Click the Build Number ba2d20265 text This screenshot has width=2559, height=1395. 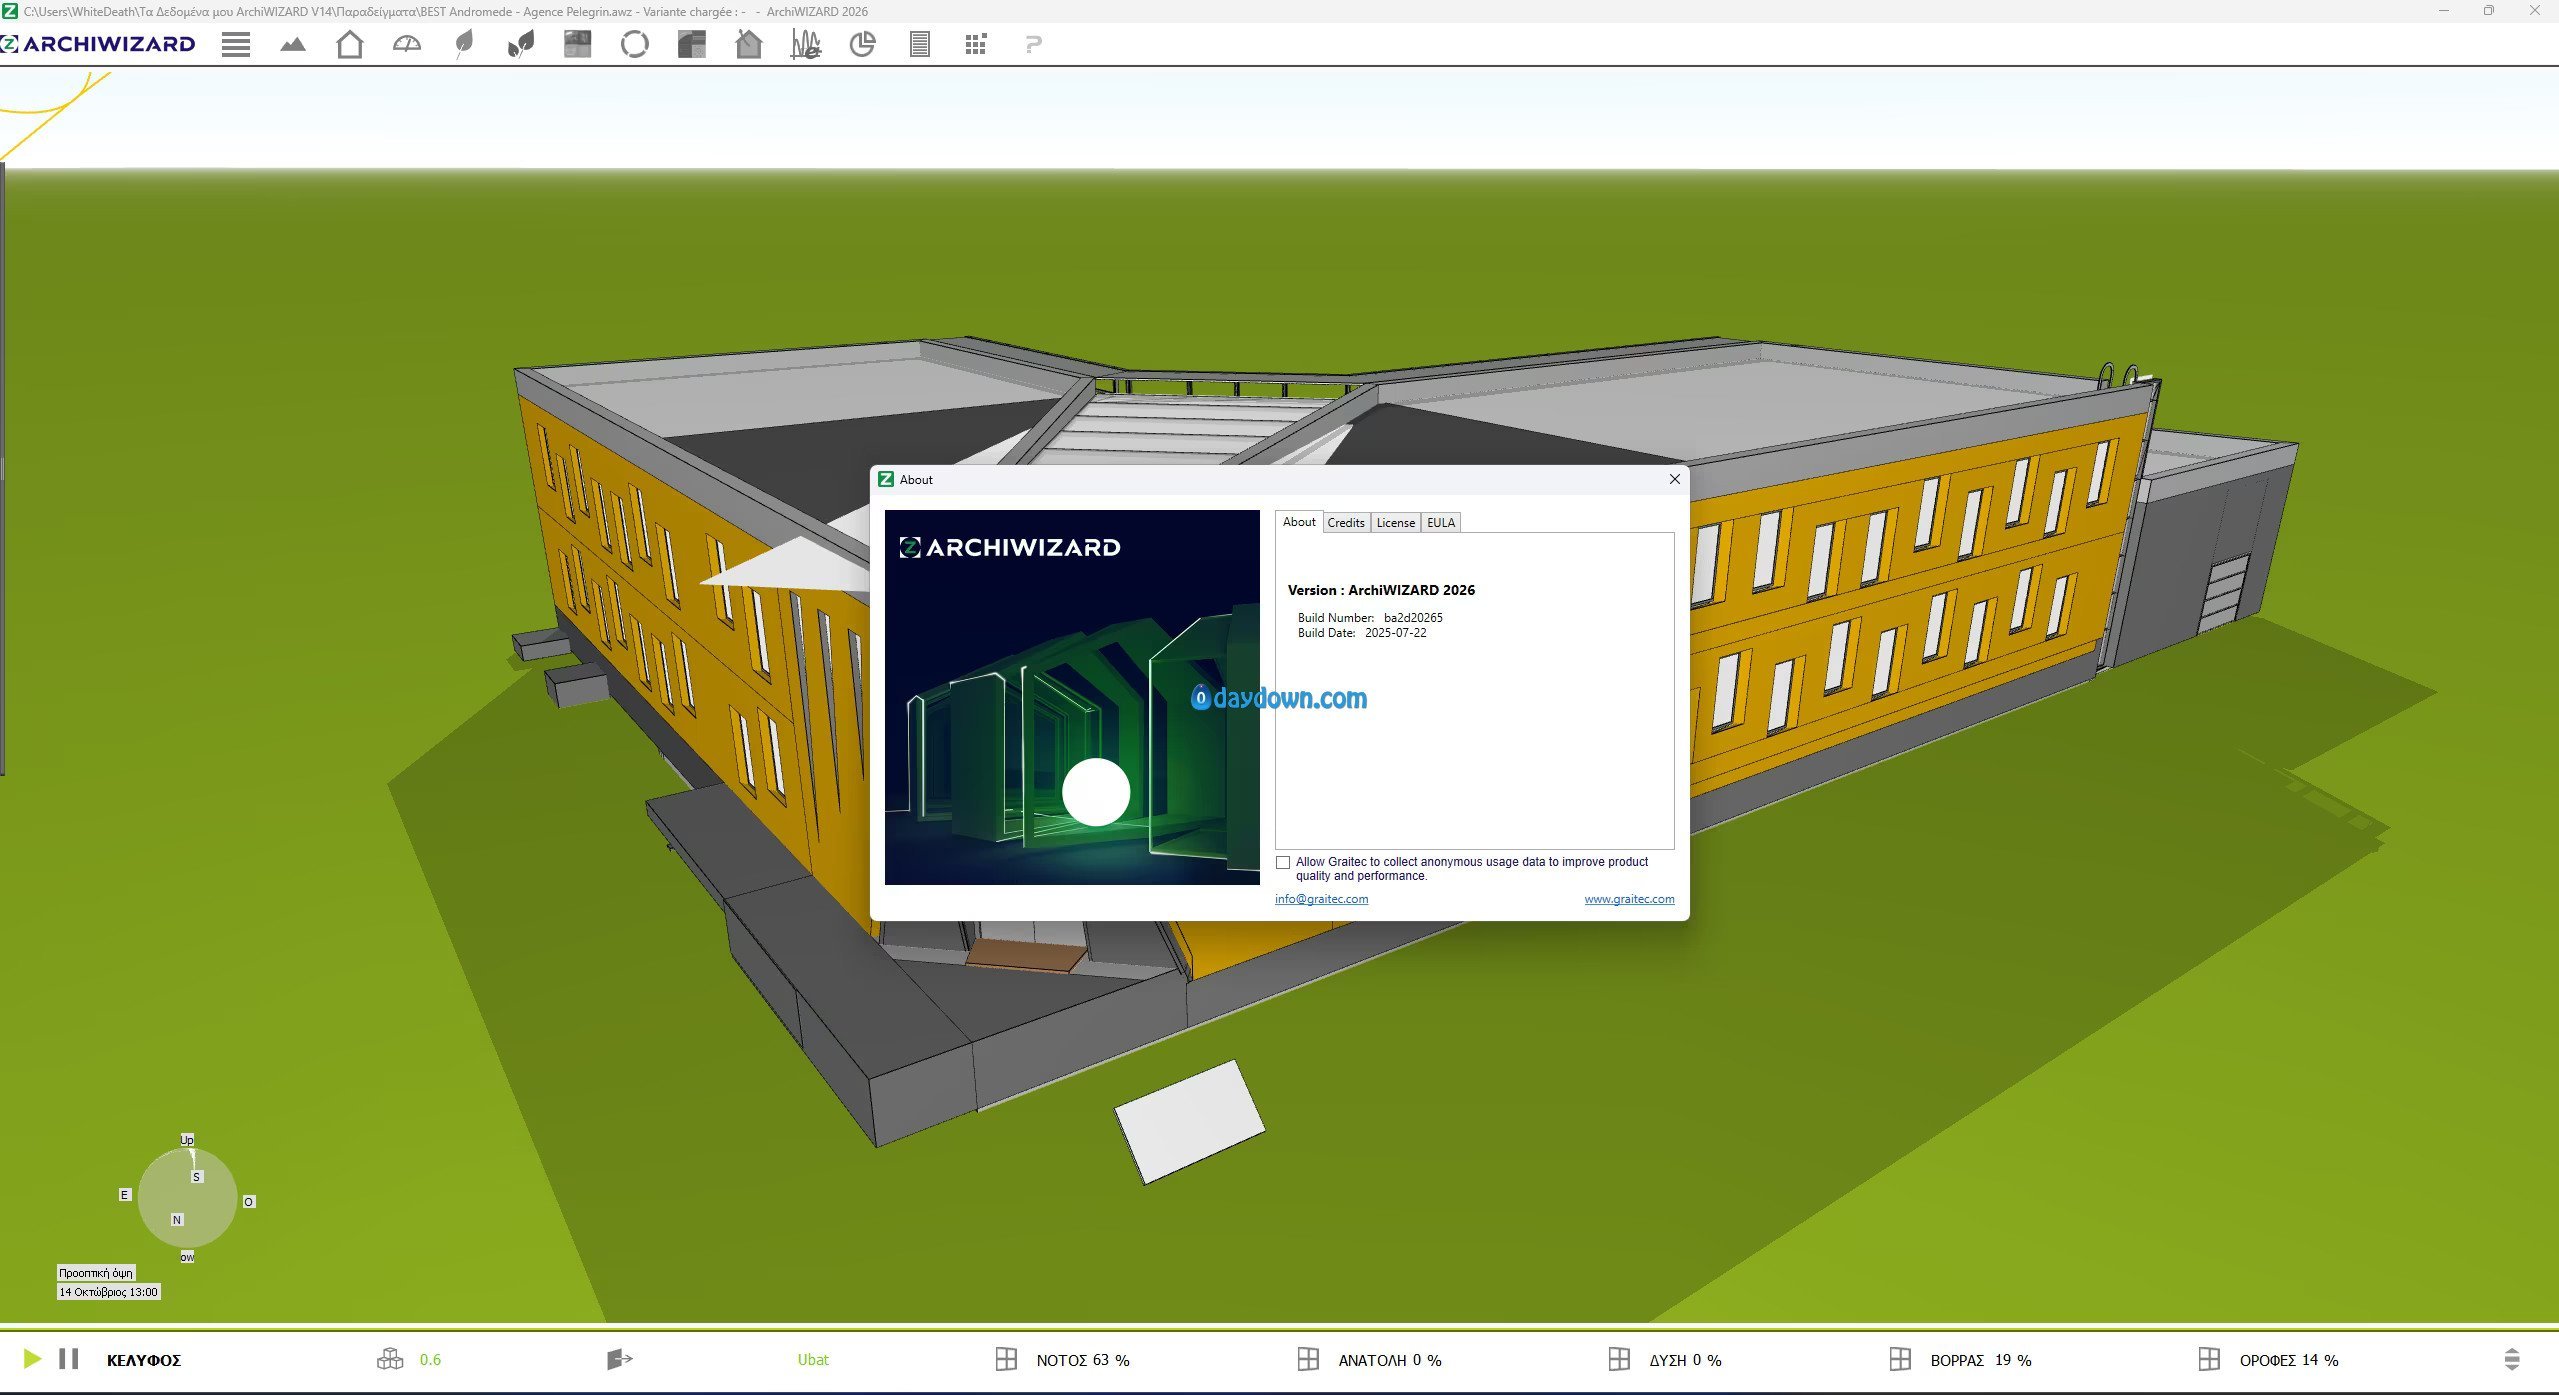pyautogui.click(x=1370, y=618)
